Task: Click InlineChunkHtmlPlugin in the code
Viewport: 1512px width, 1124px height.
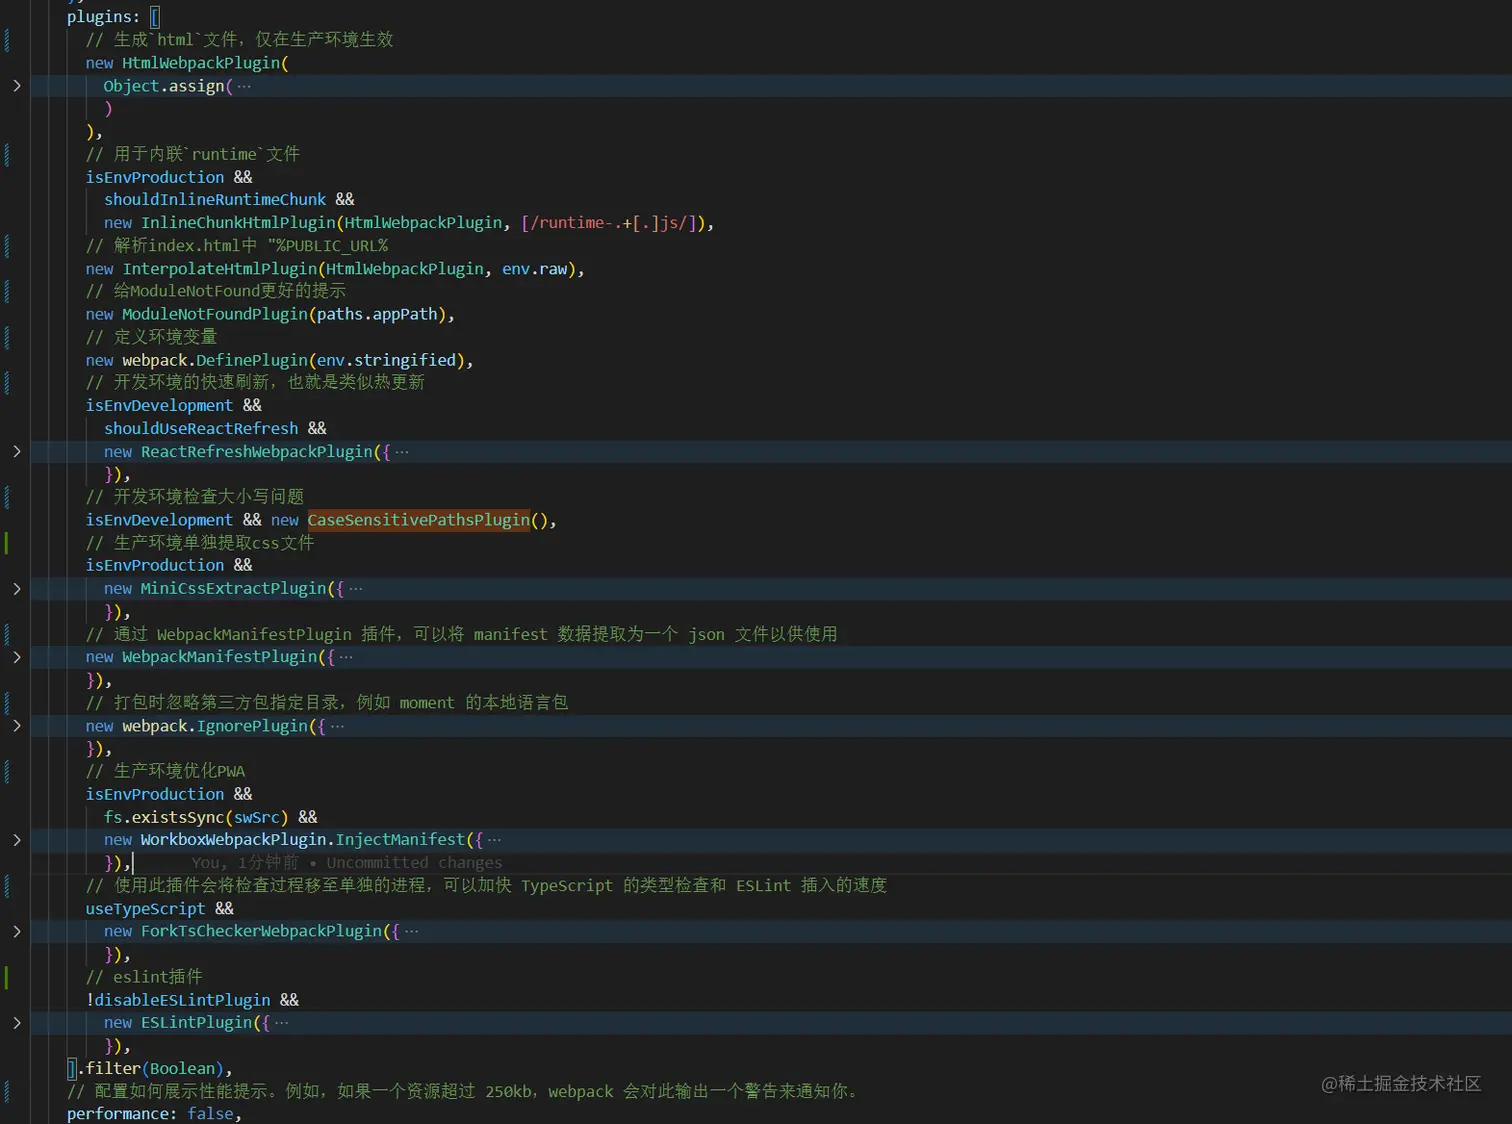Action: click(238, 223)
